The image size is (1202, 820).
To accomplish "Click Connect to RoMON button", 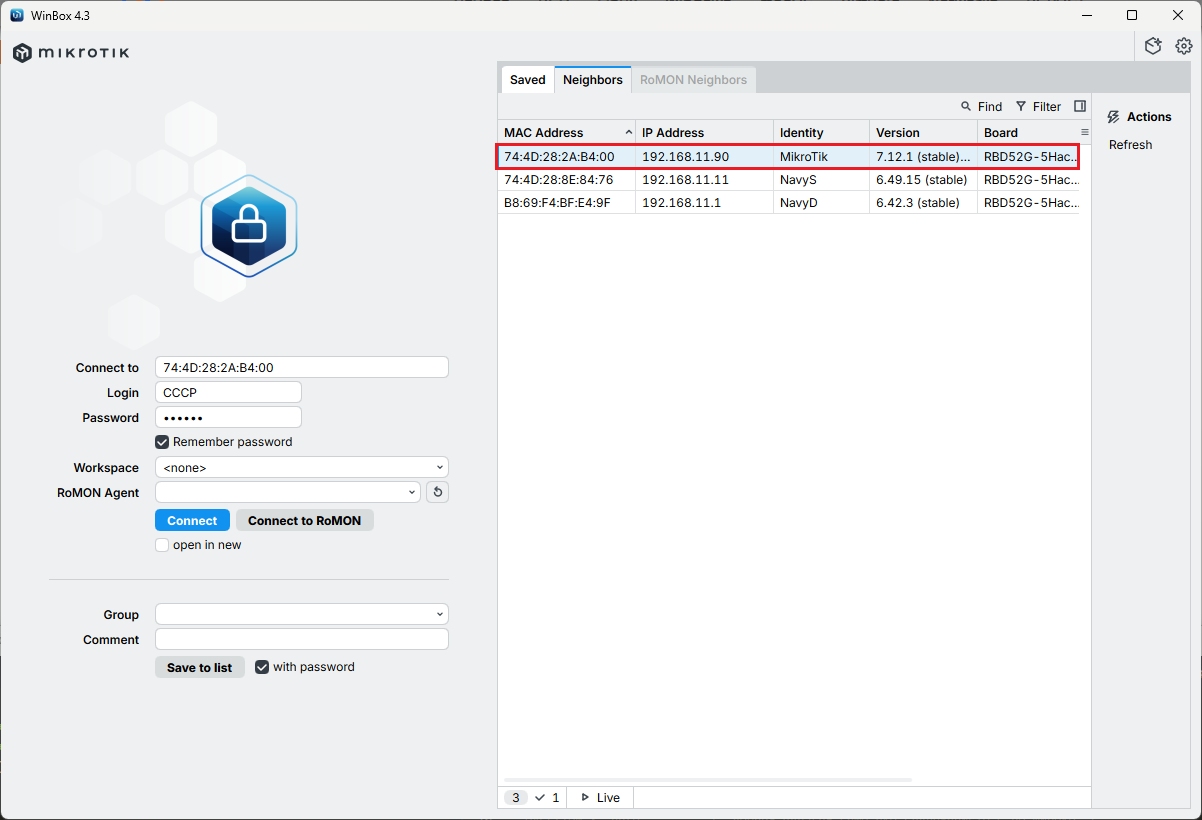I will pos(305,520).
